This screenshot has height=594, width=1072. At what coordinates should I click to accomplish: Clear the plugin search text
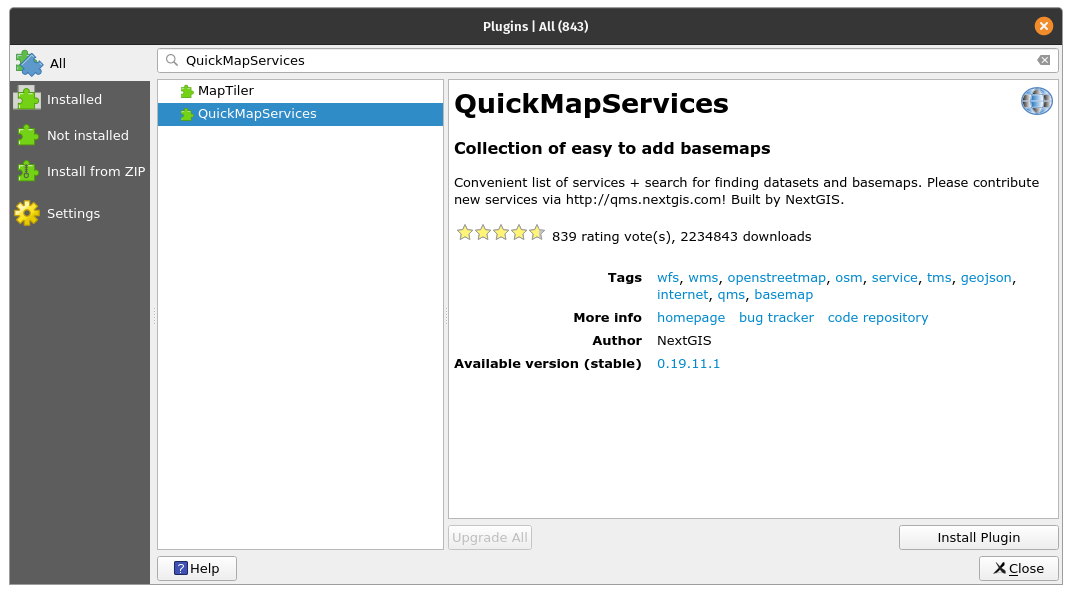(1043, 60)
